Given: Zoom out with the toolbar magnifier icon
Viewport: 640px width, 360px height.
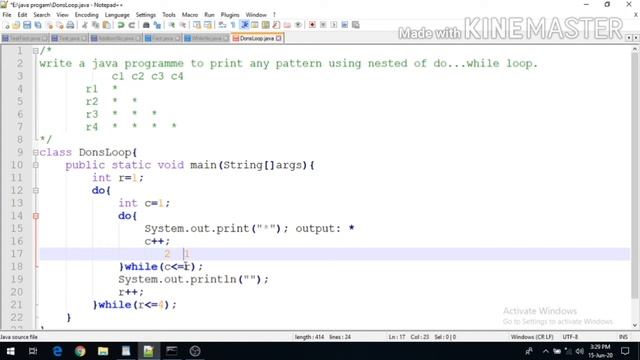Looking at the screenshot, I should (183, 25).
